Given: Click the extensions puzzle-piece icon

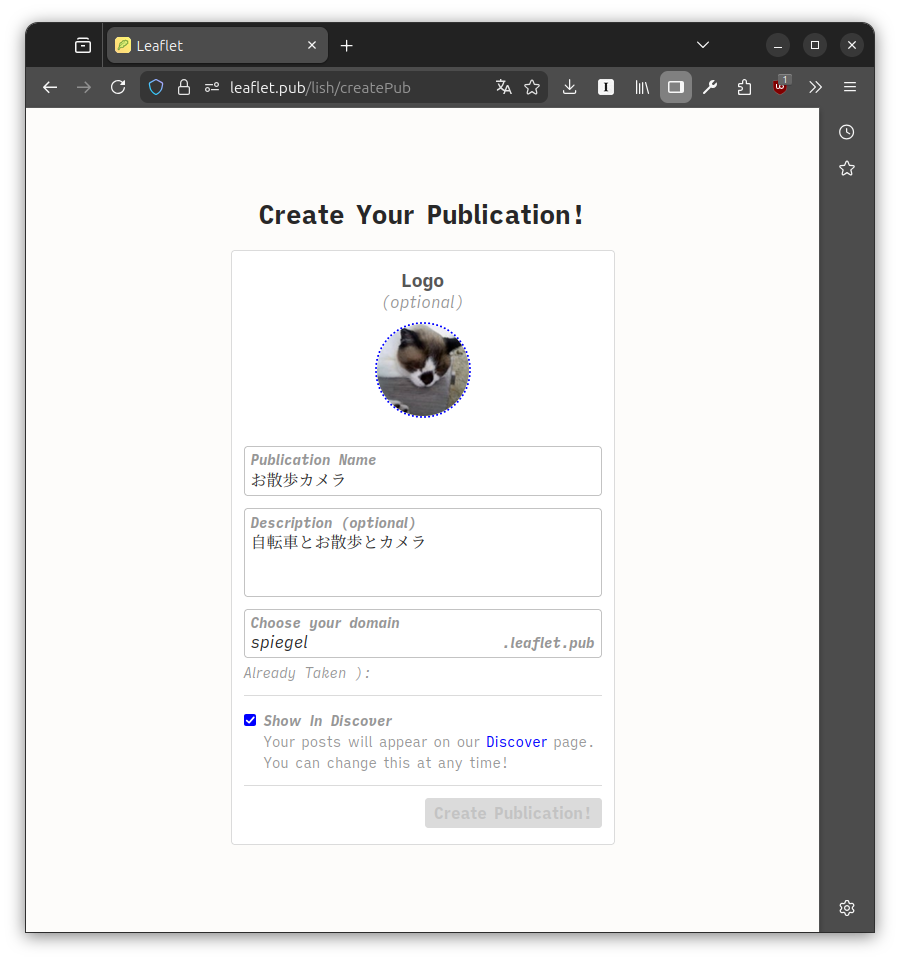Looking at the screenshot, I should pos(744,87).
